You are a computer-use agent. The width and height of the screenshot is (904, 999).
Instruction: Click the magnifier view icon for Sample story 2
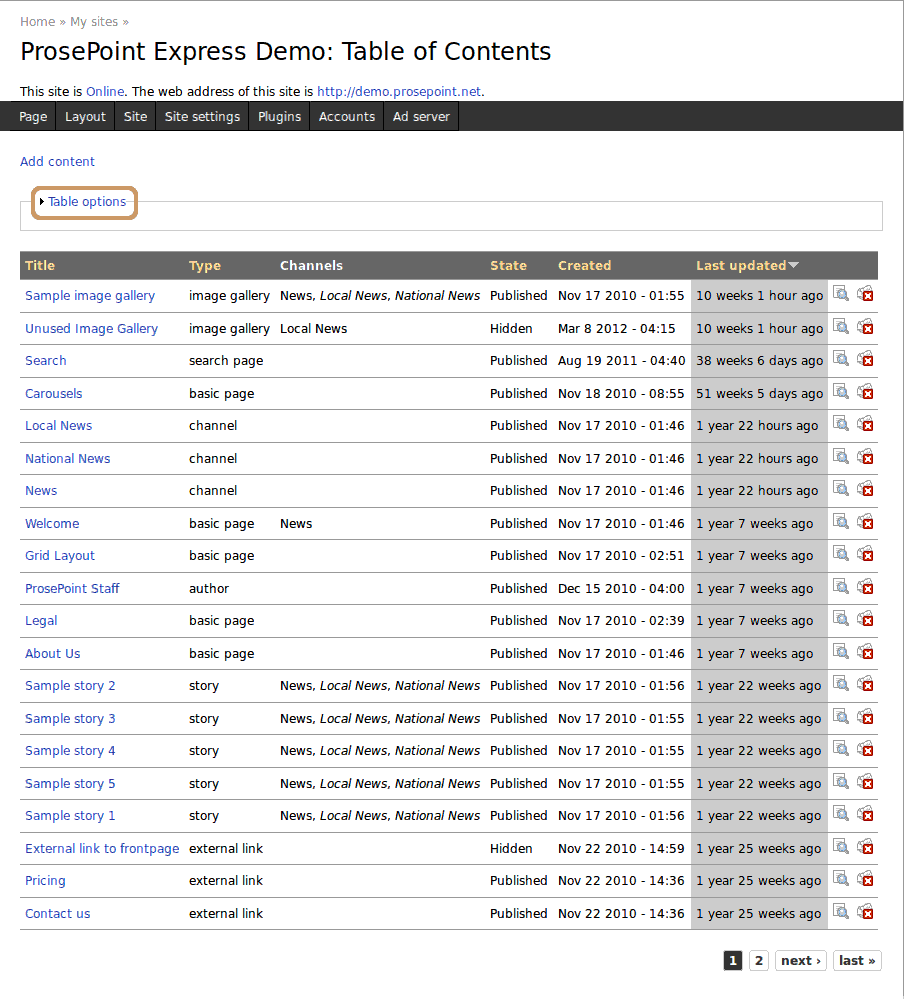[x=841, y=684]
